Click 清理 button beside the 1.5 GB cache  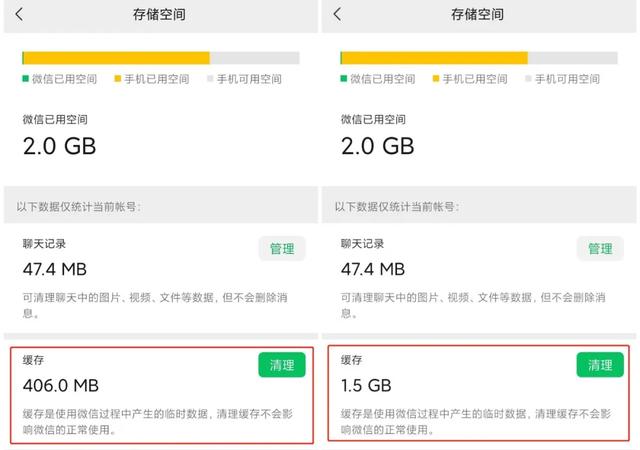point(599,365)
